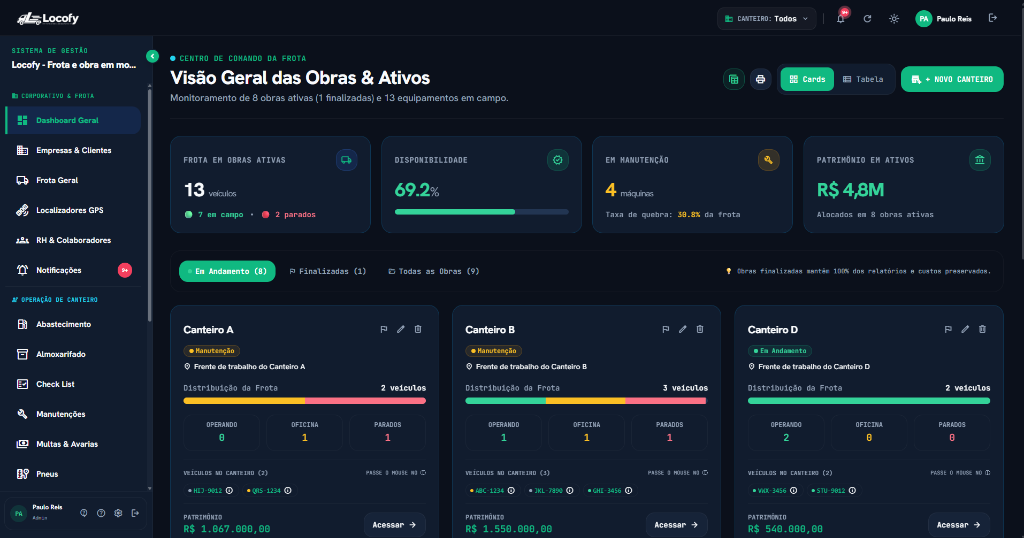
Task: Switch to Cards view
Action: coord(807,79)
